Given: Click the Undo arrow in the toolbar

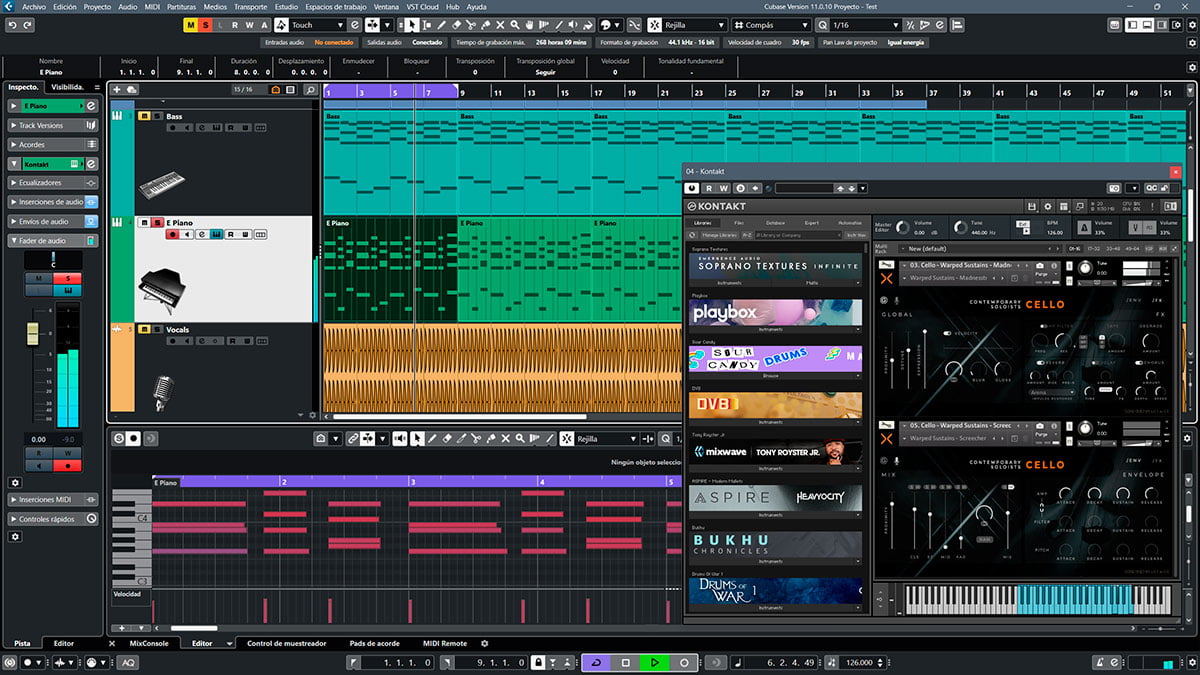Looking at the screenshot, I should (x=14, y=24).
